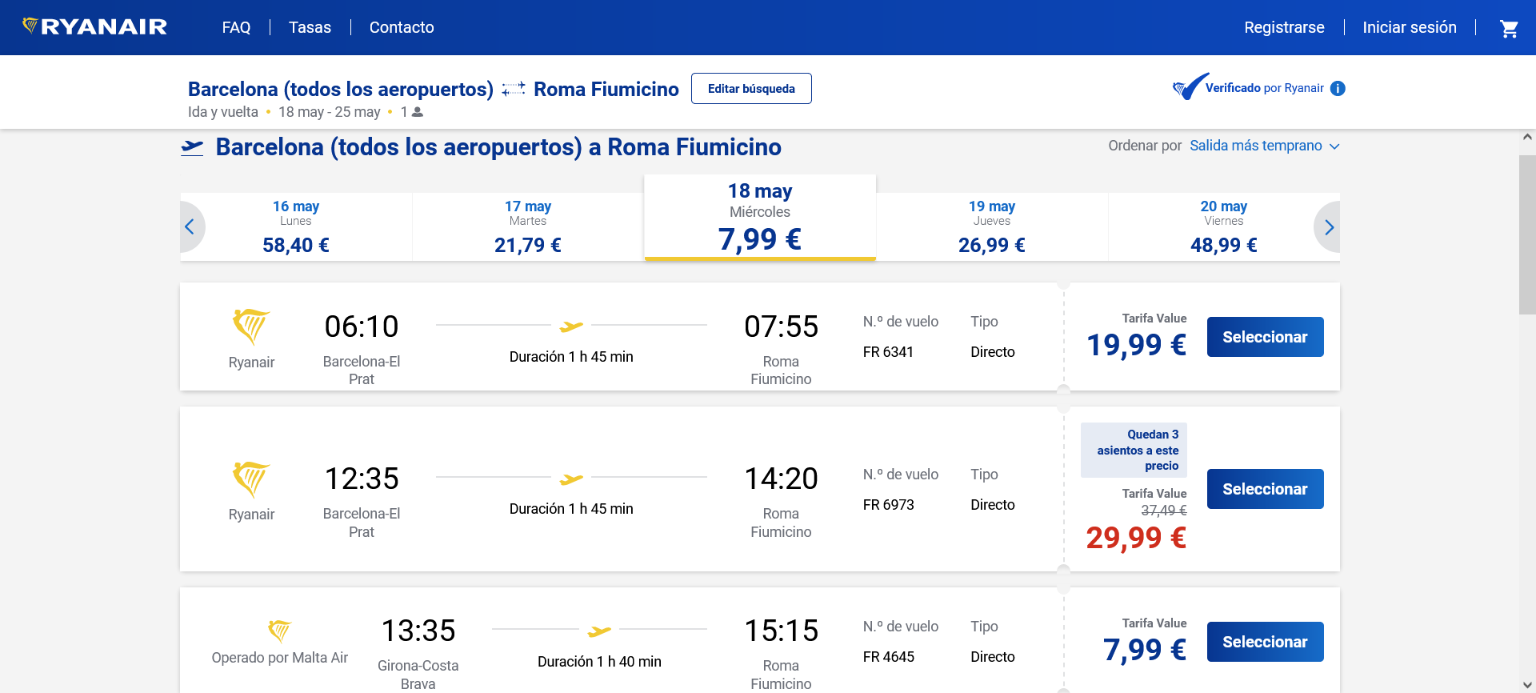Select the 19 may Jueves date tab
This screenshot has height=693, width=1536.
[x=992, y=227]
